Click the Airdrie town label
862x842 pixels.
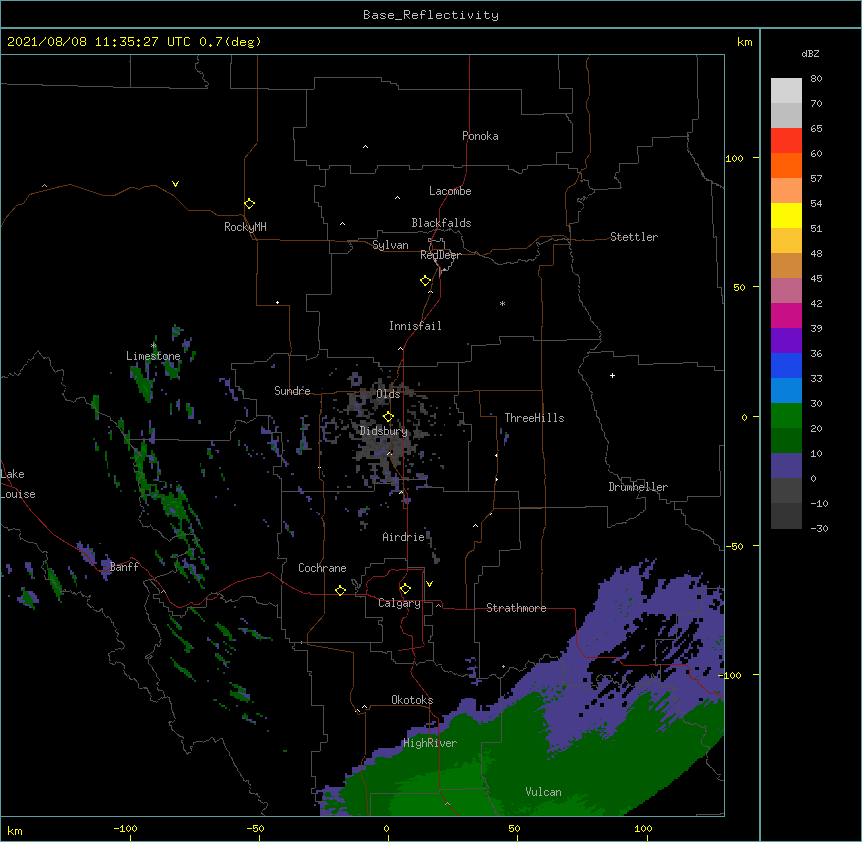pyautogui.click(x=404, y=537)
